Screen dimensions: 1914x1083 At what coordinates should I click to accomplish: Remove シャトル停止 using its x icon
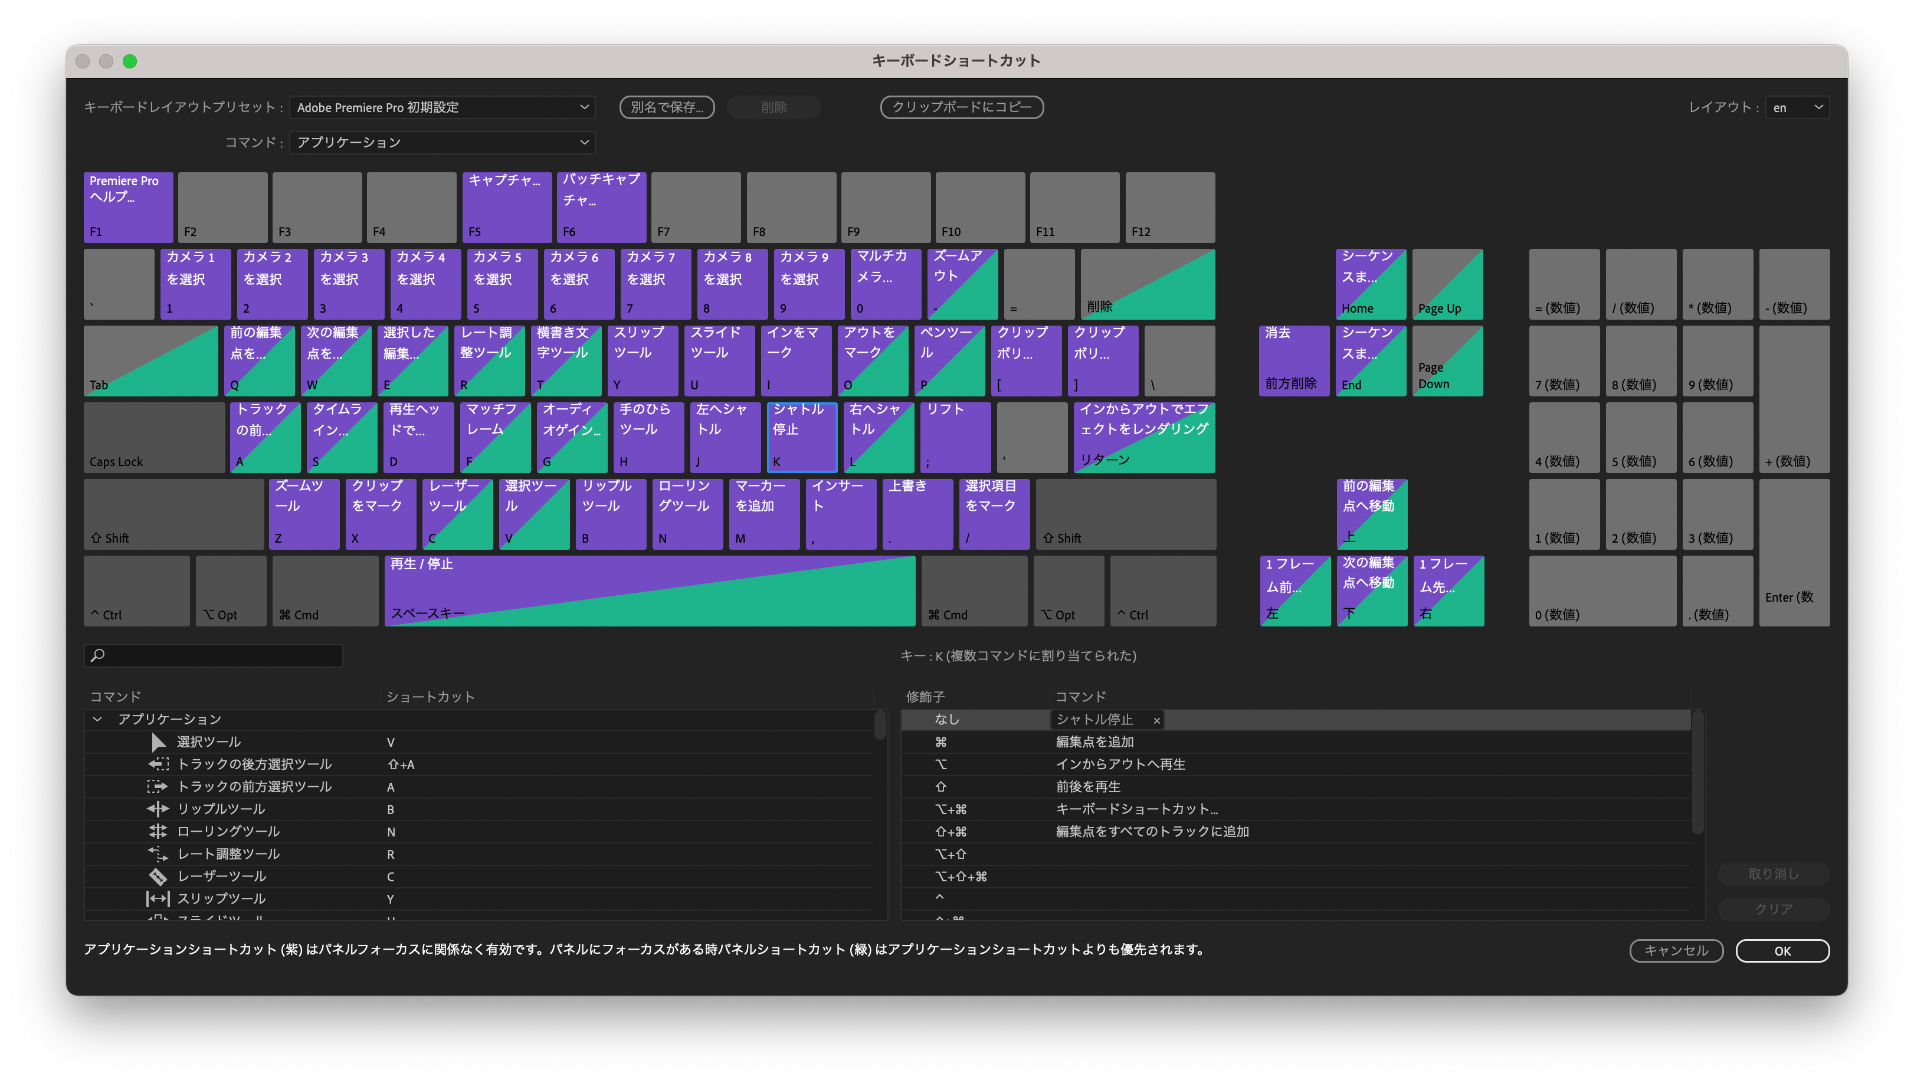click(x=1157, y=720)
